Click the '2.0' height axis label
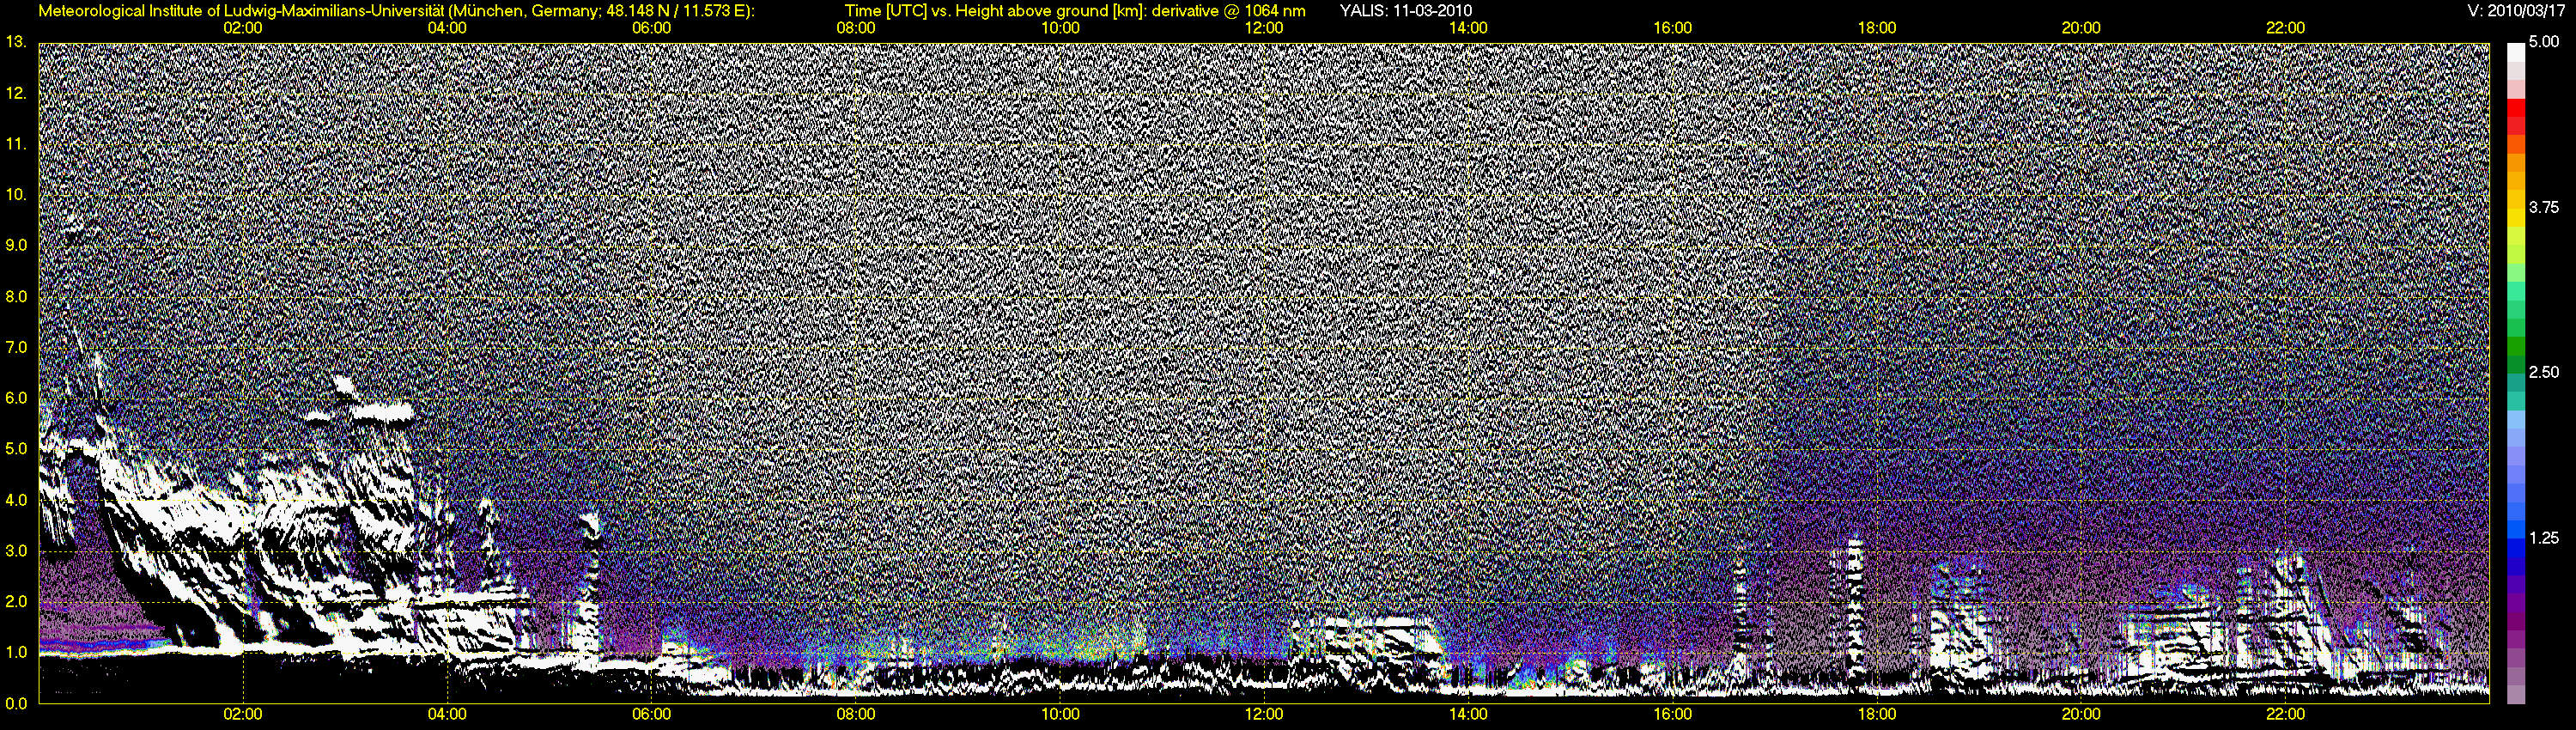 coord(15,601)
